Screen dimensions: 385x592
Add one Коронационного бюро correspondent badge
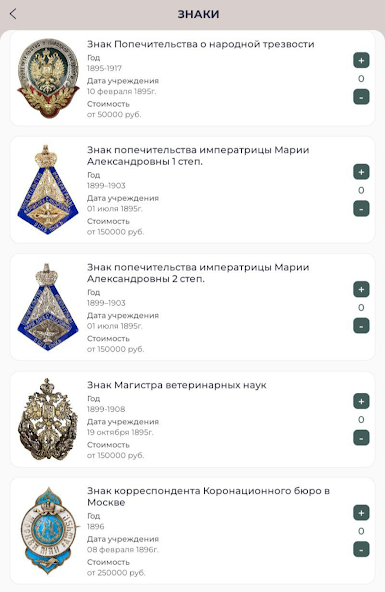[x=361, y=513]
